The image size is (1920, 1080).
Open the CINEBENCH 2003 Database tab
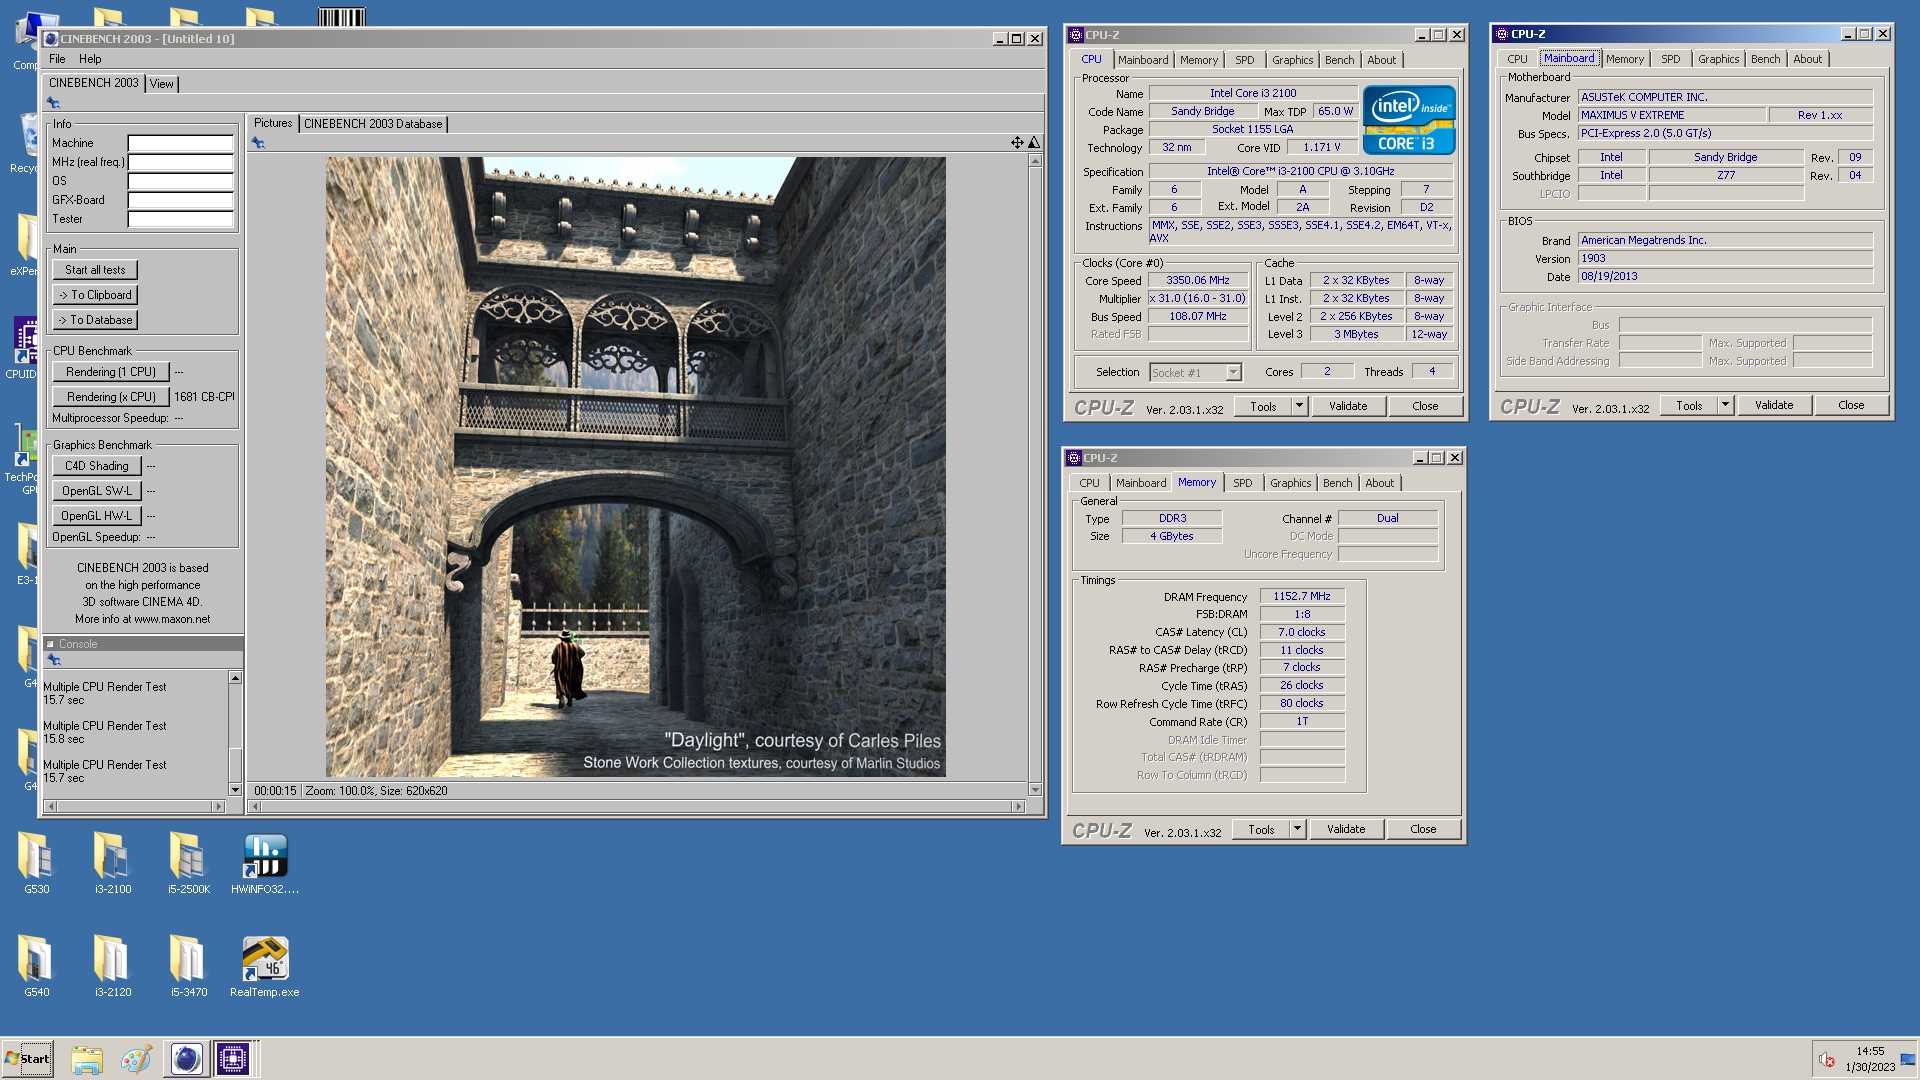373,124
